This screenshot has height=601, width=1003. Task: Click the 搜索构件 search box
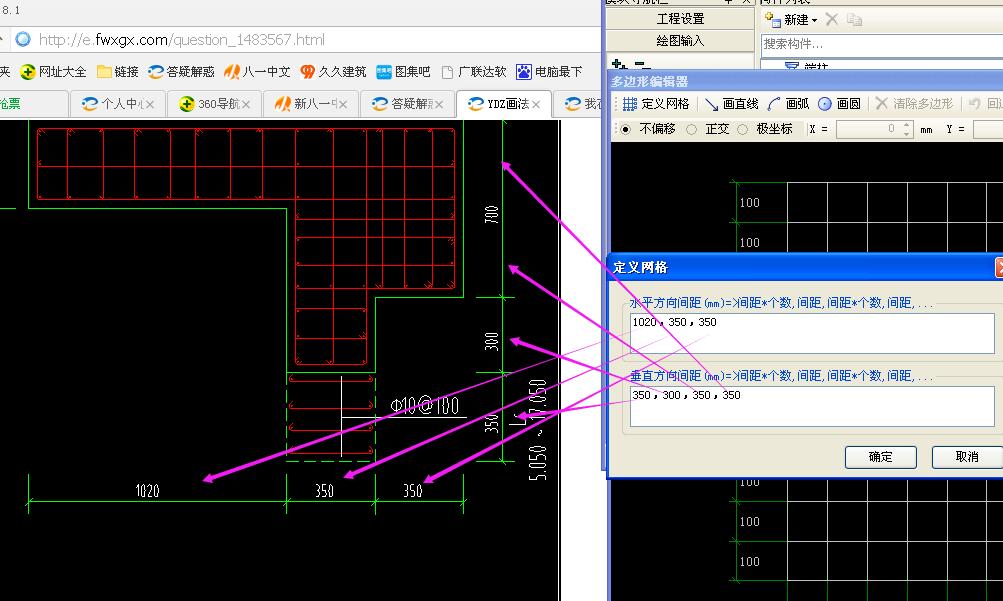tap(881, 44)
